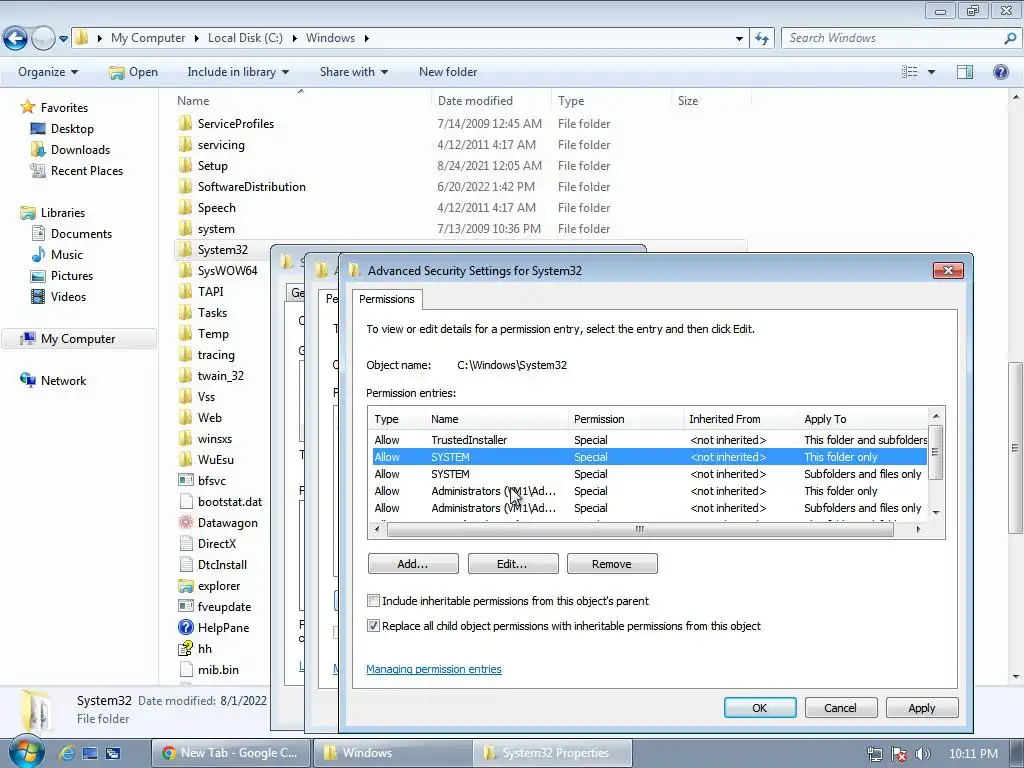Click the Name column header in Explorer
Image resolution: width=1024 pixels, height=768 pixels.
pos(302,101)
